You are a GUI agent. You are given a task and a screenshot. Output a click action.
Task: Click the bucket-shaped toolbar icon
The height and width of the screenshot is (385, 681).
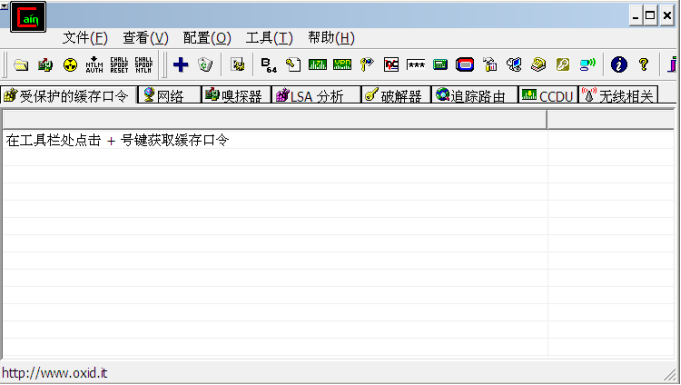coord(489,65)
